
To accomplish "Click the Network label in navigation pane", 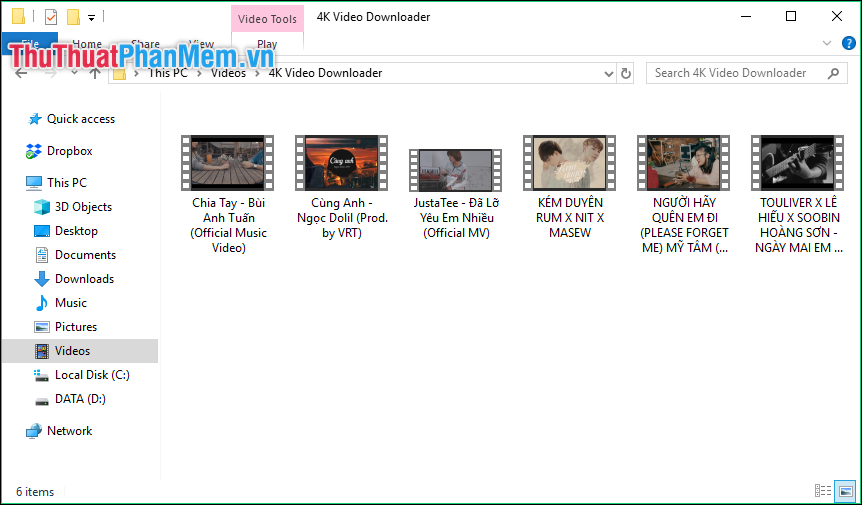I will pyautogui.click(x=70, y=431).
